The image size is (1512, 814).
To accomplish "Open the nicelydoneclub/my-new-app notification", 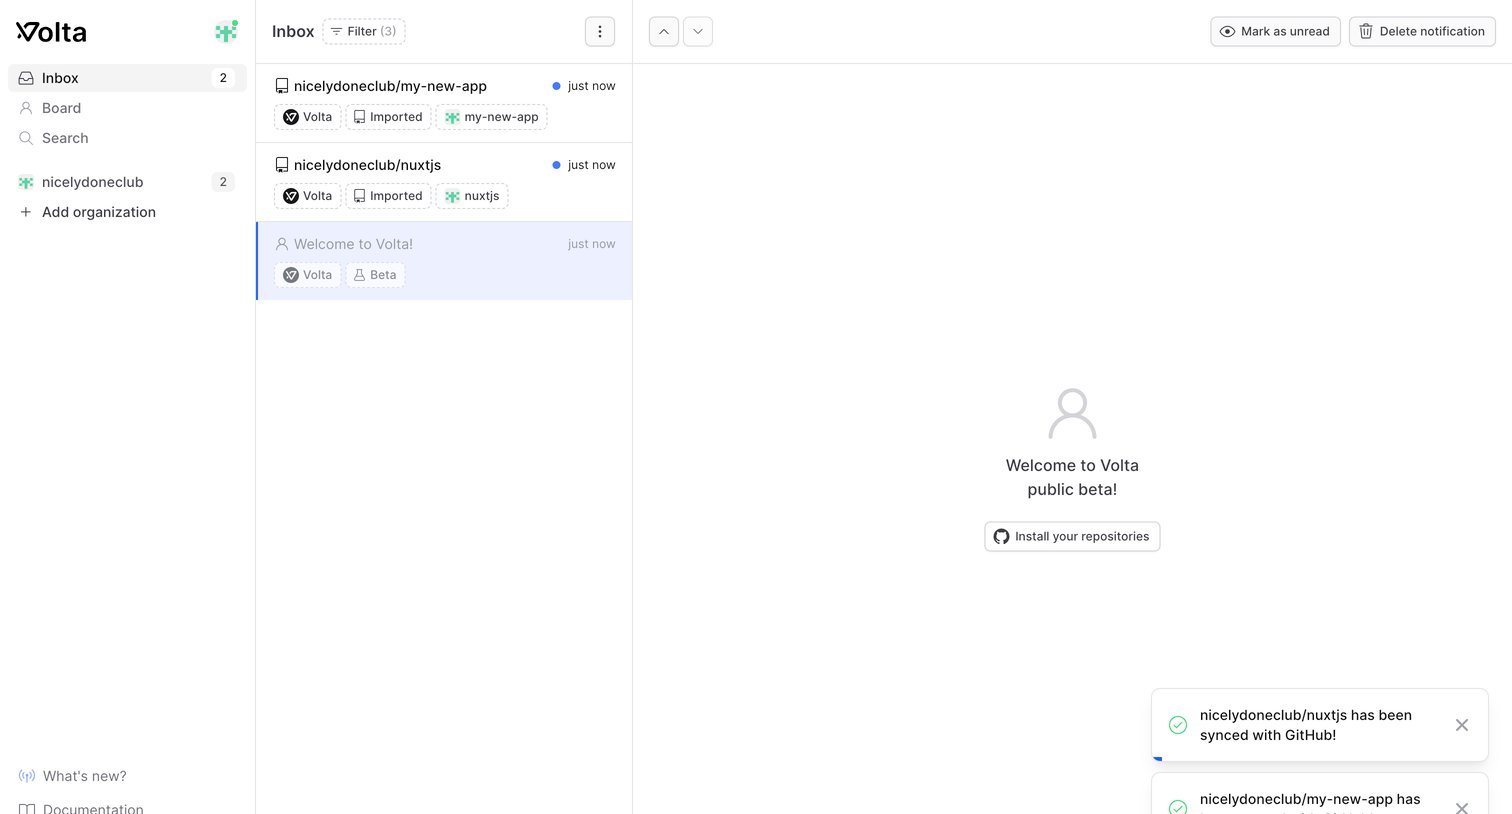I will pyautogui.click(x=444, y=103).
